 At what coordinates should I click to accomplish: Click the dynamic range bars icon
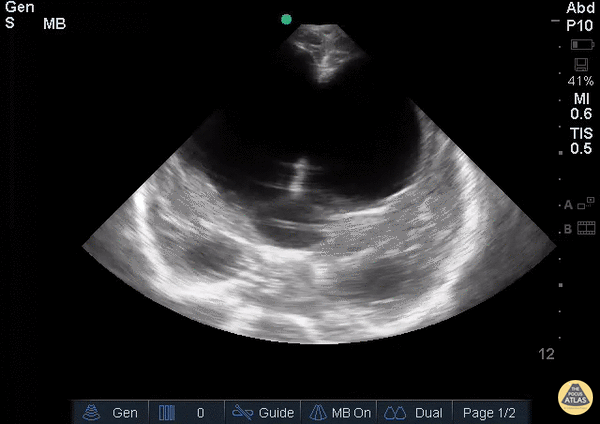167,413
